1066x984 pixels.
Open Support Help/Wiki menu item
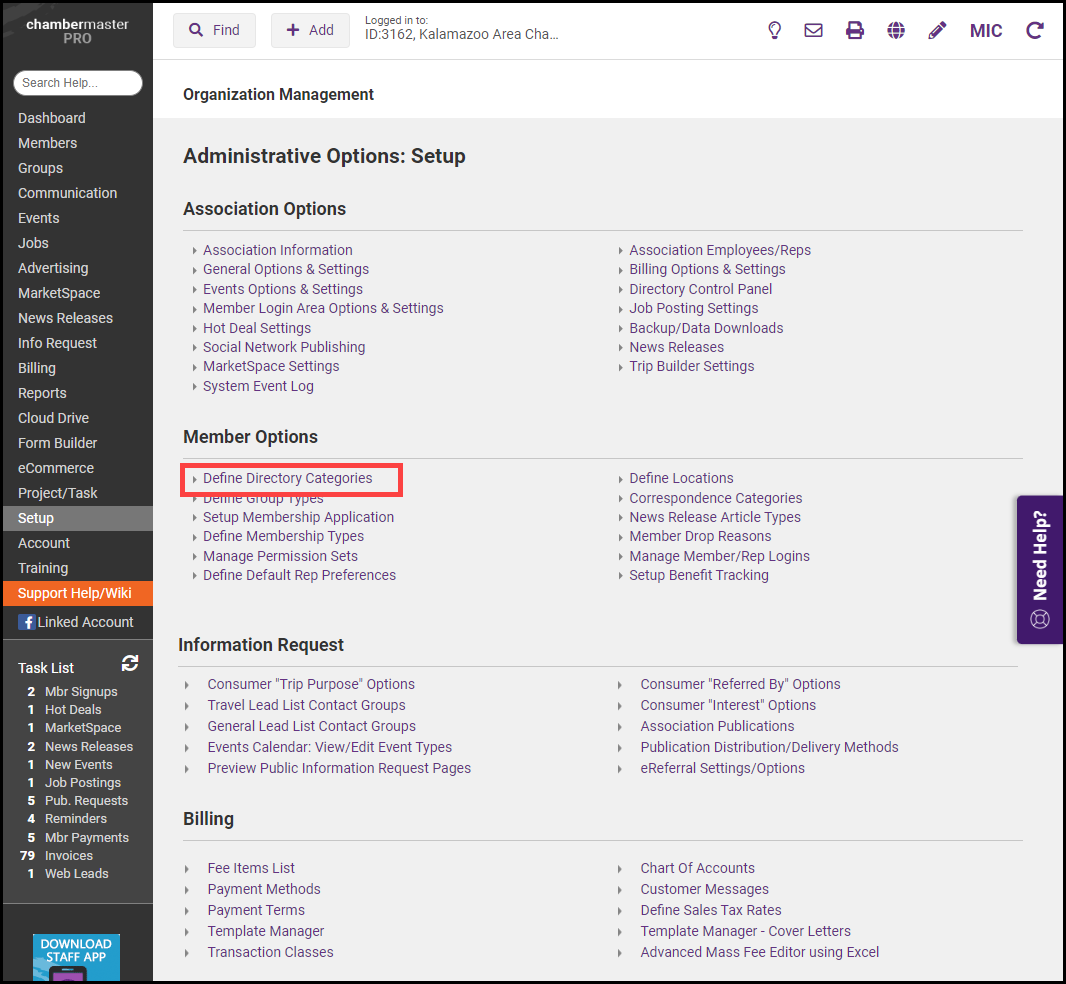pyautogui.click(x=75, y=593)
